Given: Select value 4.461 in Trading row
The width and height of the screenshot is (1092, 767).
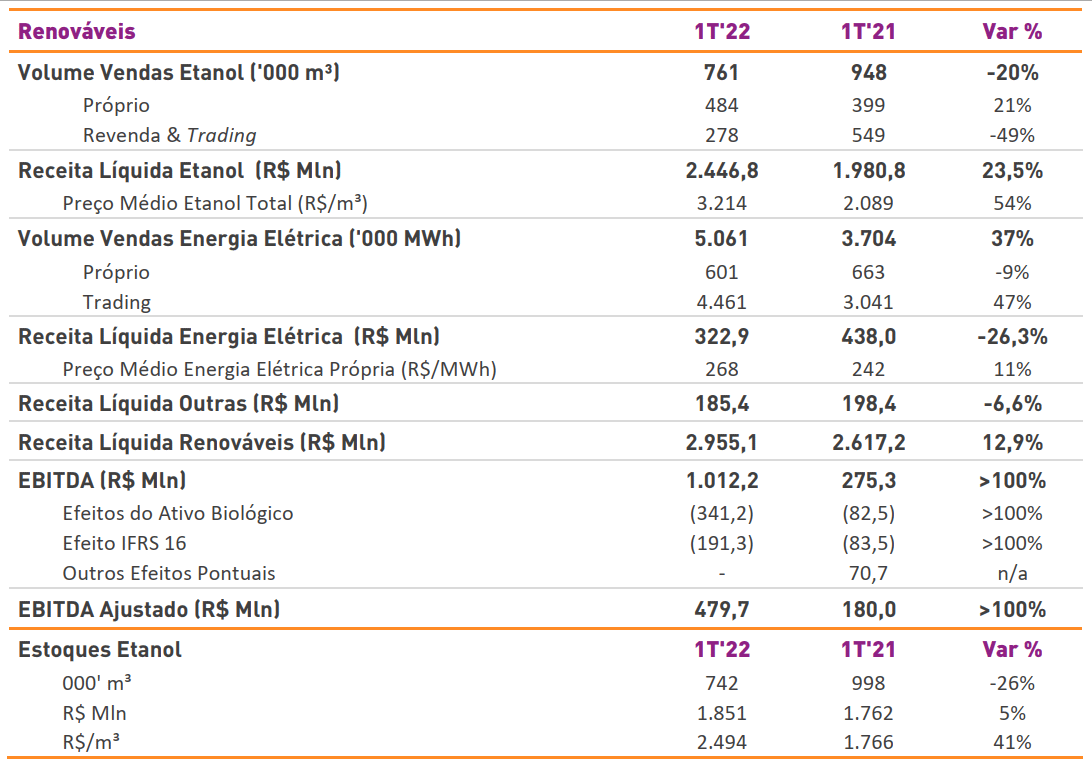Looking at the screenshot, I should [x=722, y=302].
